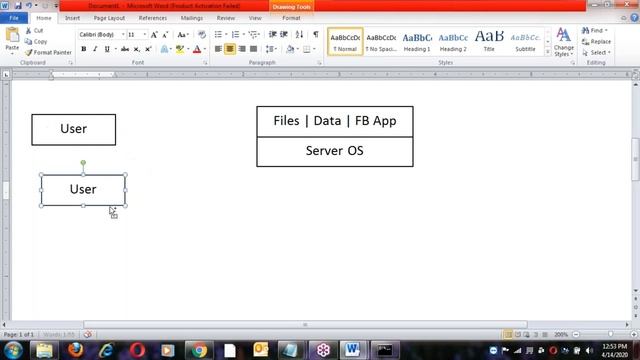The height and width of the screenshot is (360, 640).
Task: Toggle Underline formatting
Action: point(107,49)
